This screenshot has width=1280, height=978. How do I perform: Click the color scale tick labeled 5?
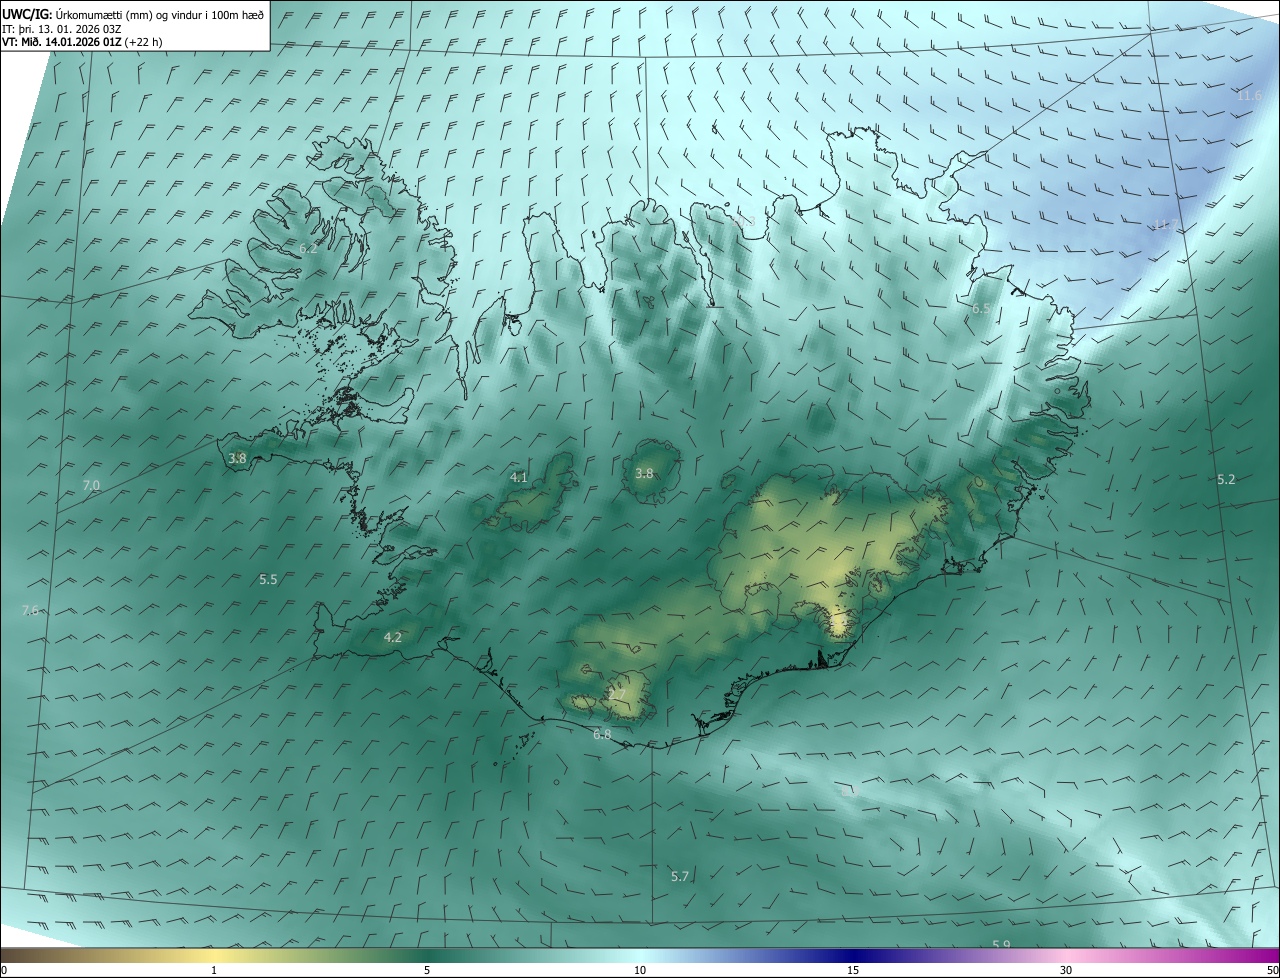click(427, 970)
